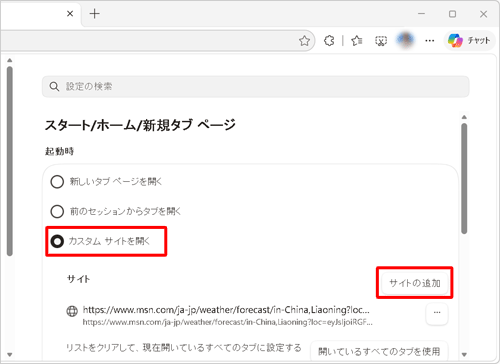Open the Favorites list icon
This screenshot has width=500, height=364.
(x=357, y=41)
